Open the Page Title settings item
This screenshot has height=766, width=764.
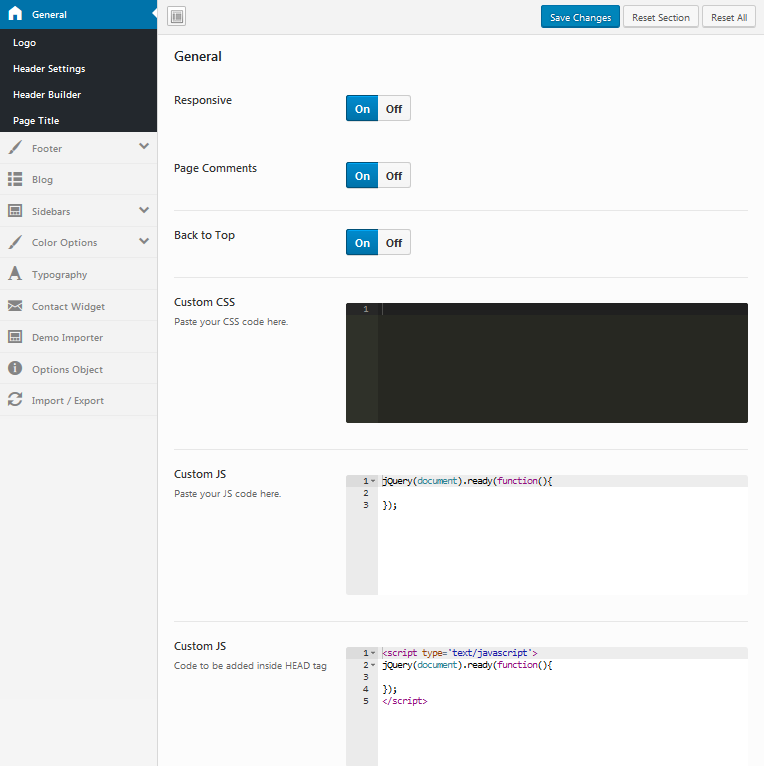tap(36, 121)
